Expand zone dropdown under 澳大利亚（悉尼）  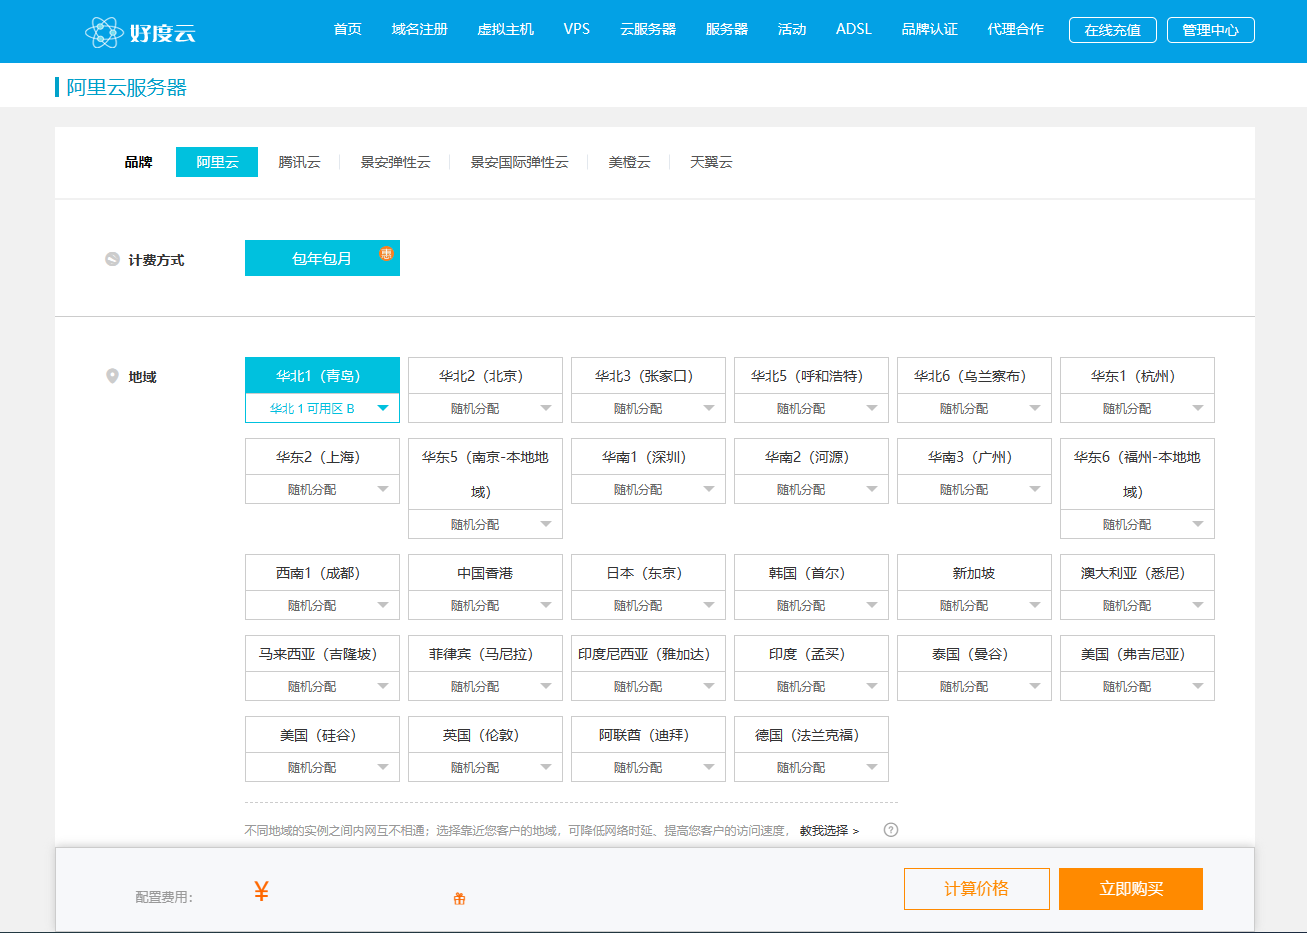pos(1137,605)
